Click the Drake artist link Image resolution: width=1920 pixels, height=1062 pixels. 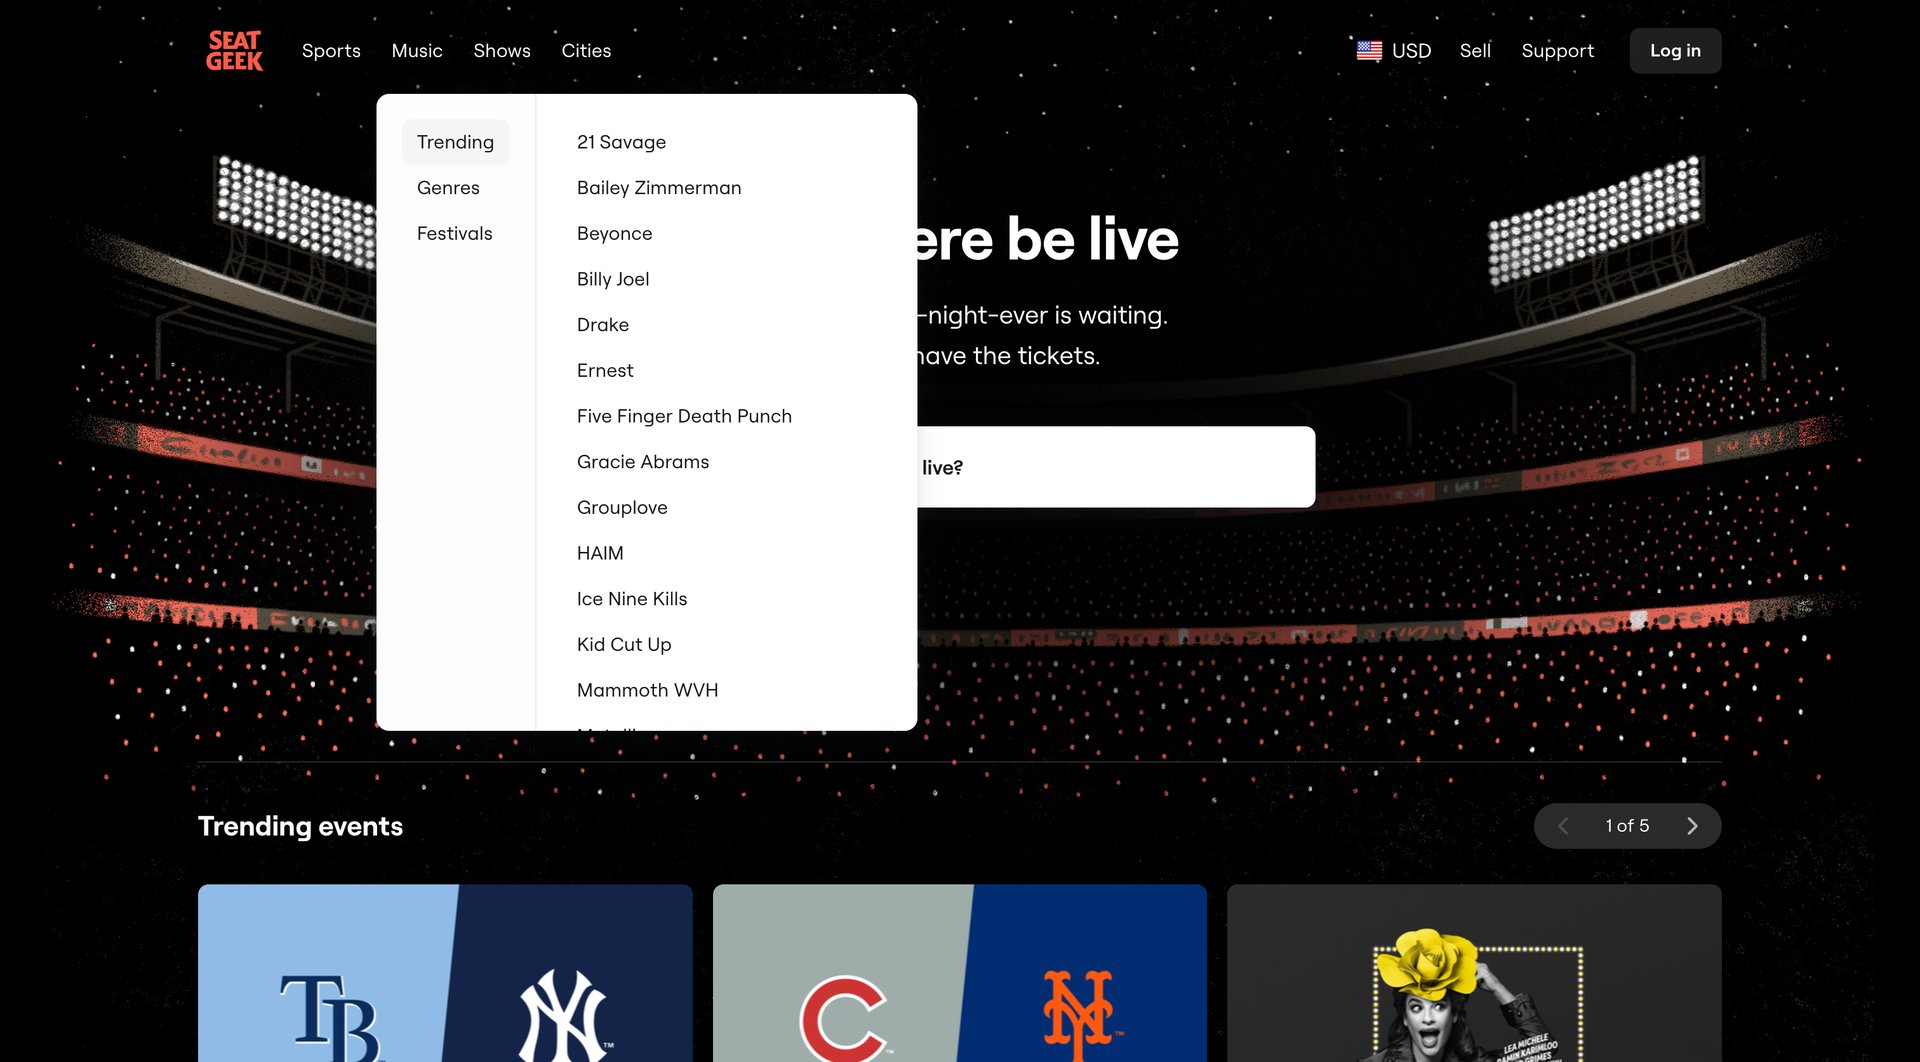click(x=602, y=324)
